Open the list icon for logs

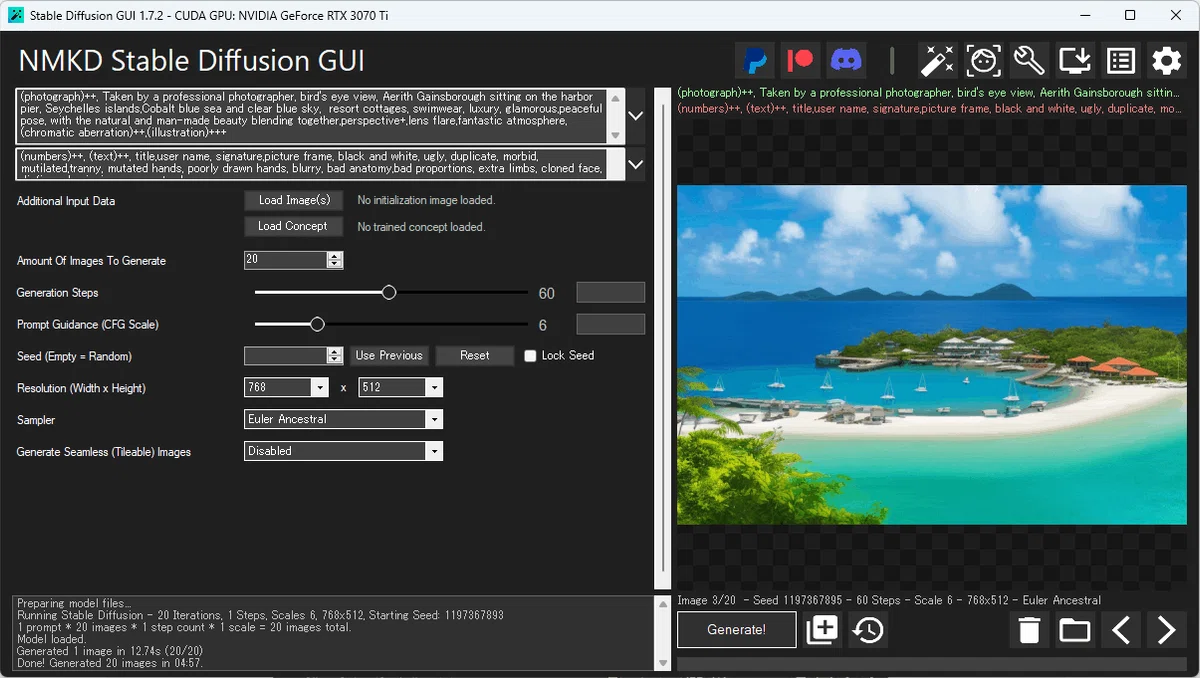point(1121,61)
